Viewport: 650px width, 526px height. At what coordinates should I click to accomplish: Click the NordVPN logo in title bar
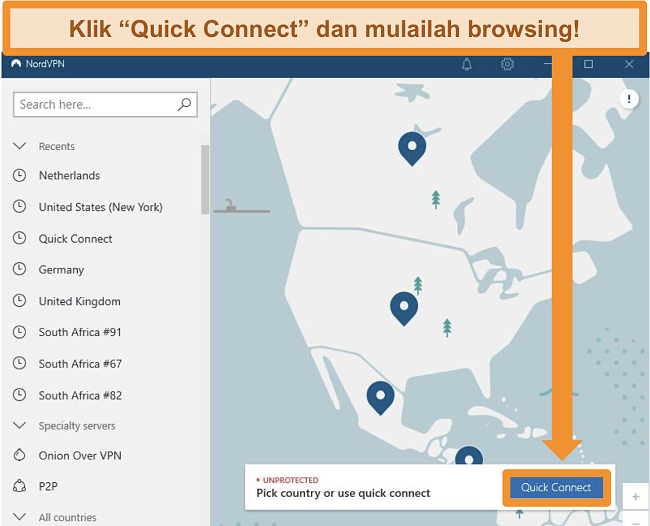pyautogui.click(x=16, y=64)
